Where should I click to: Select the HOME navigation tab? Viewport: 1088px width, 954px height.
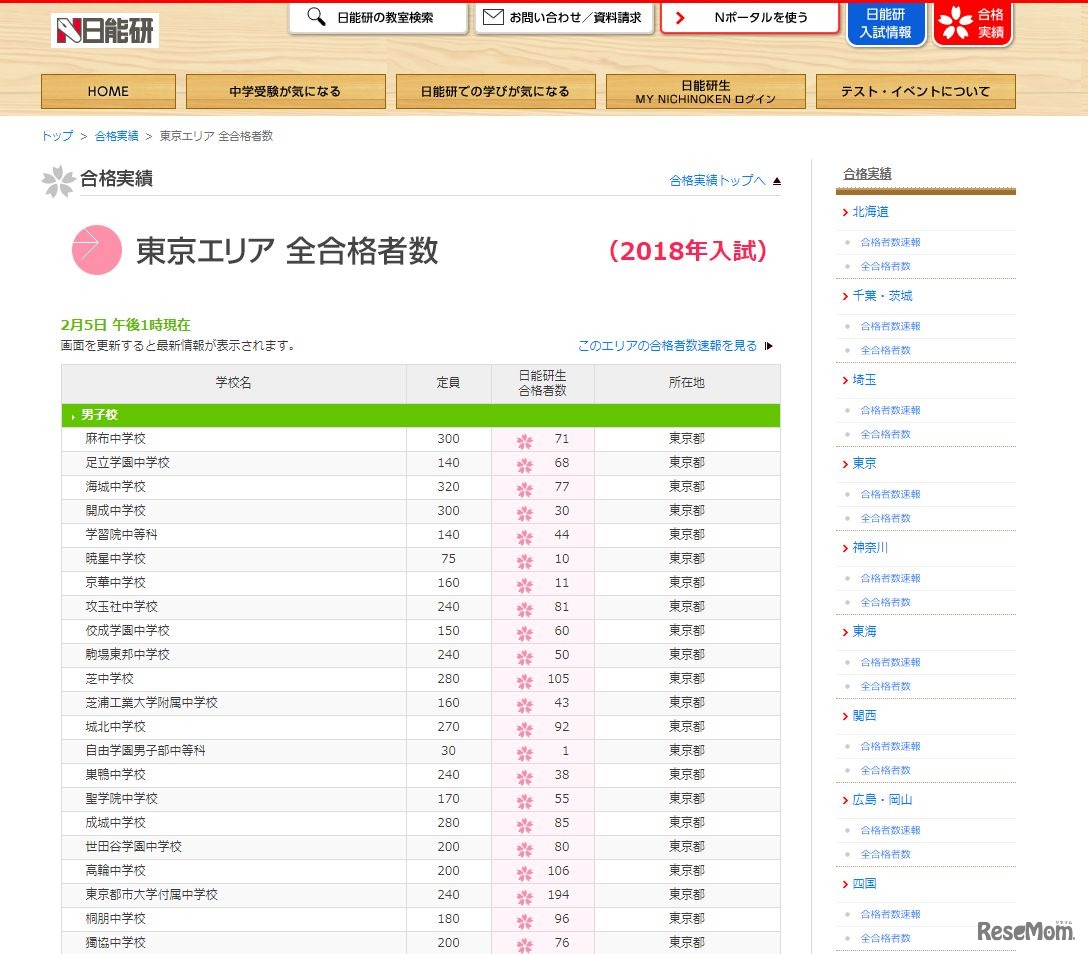107,91
